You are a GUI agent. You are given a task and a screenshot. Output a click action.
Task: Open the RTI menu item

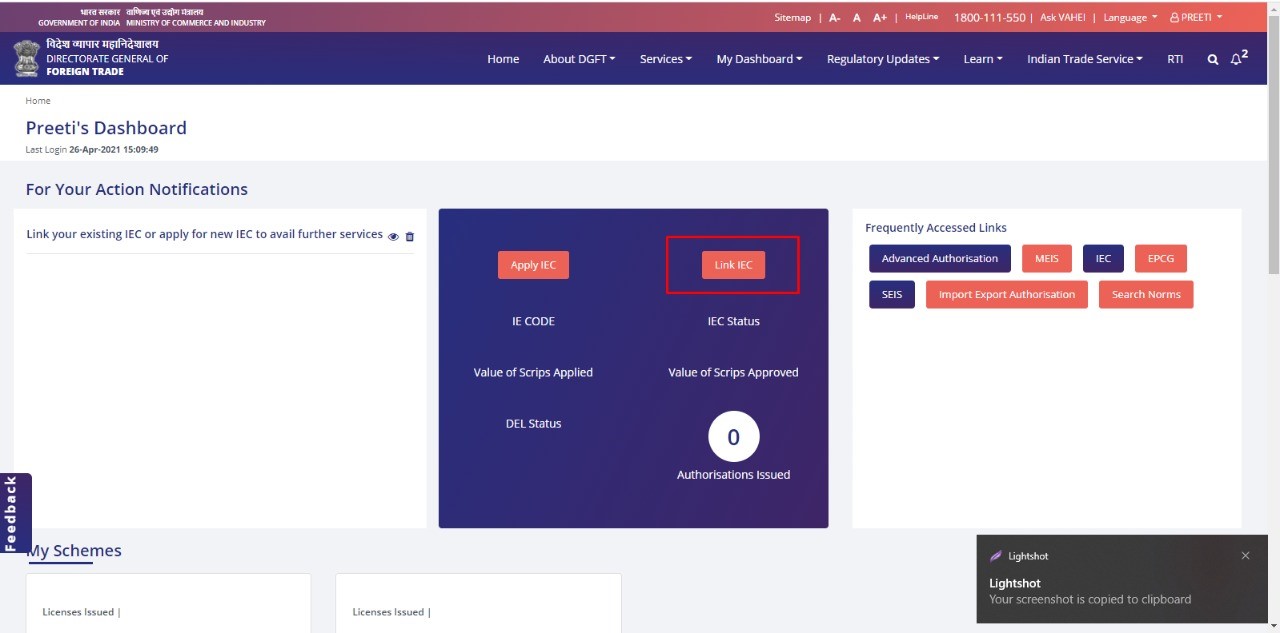coord(1175,59)
